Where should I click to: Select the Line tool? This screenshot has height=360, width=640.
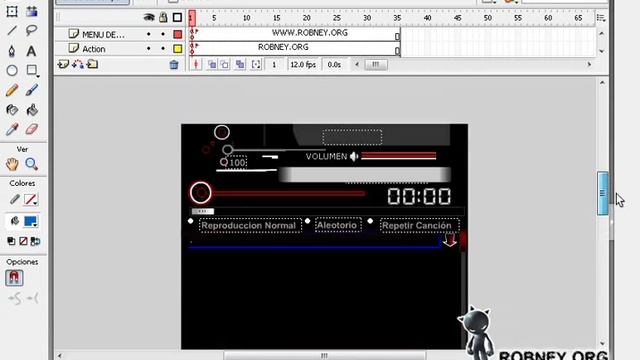point(12,31)
